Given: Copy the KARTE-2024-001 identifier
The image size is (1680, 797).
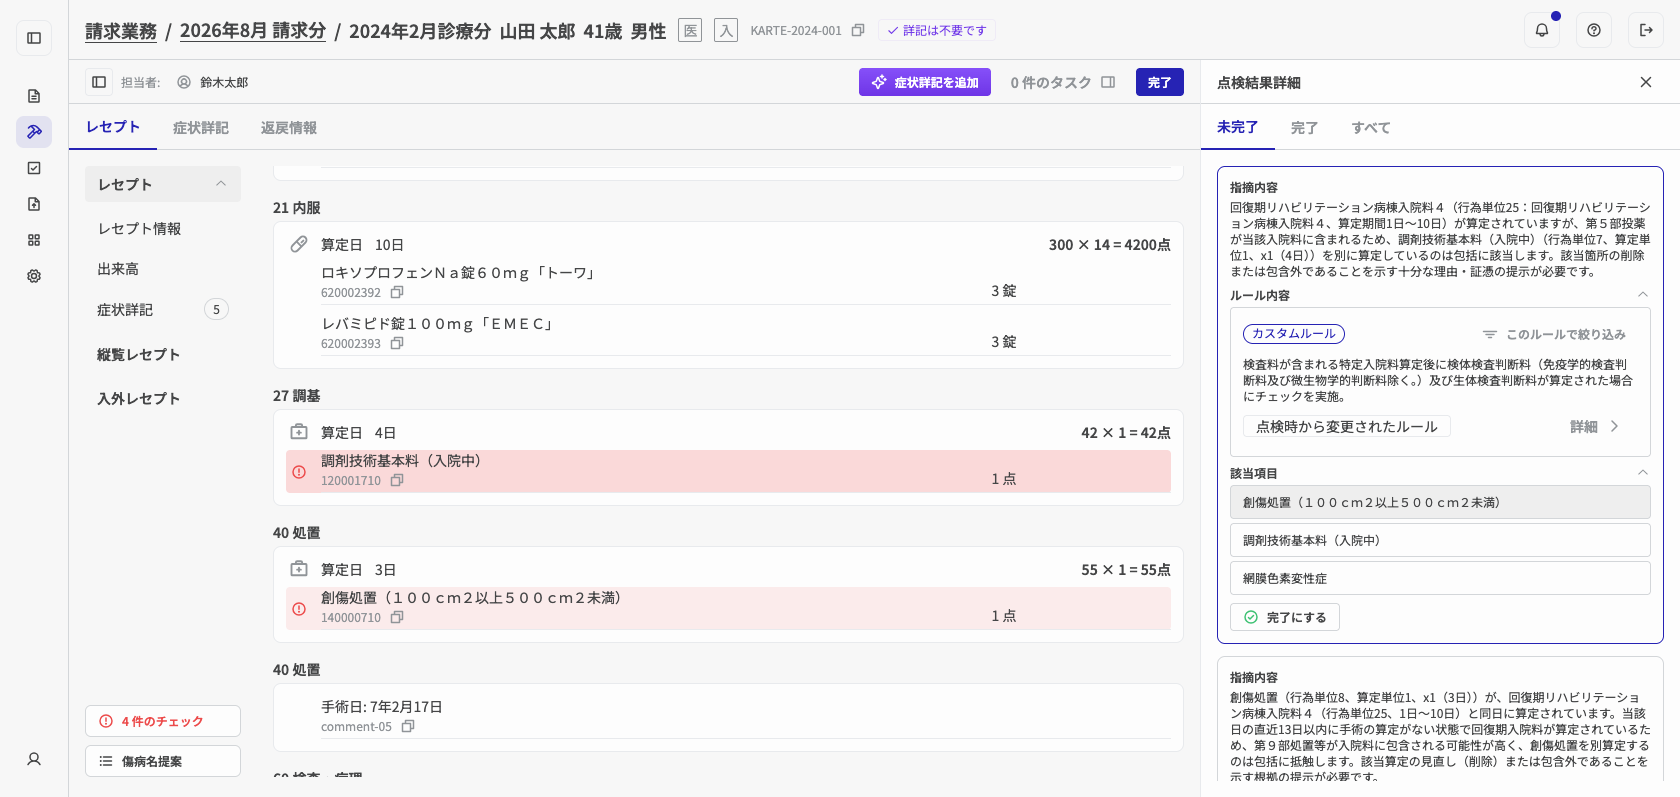Looking at the screenshot, I should point(858,31).
